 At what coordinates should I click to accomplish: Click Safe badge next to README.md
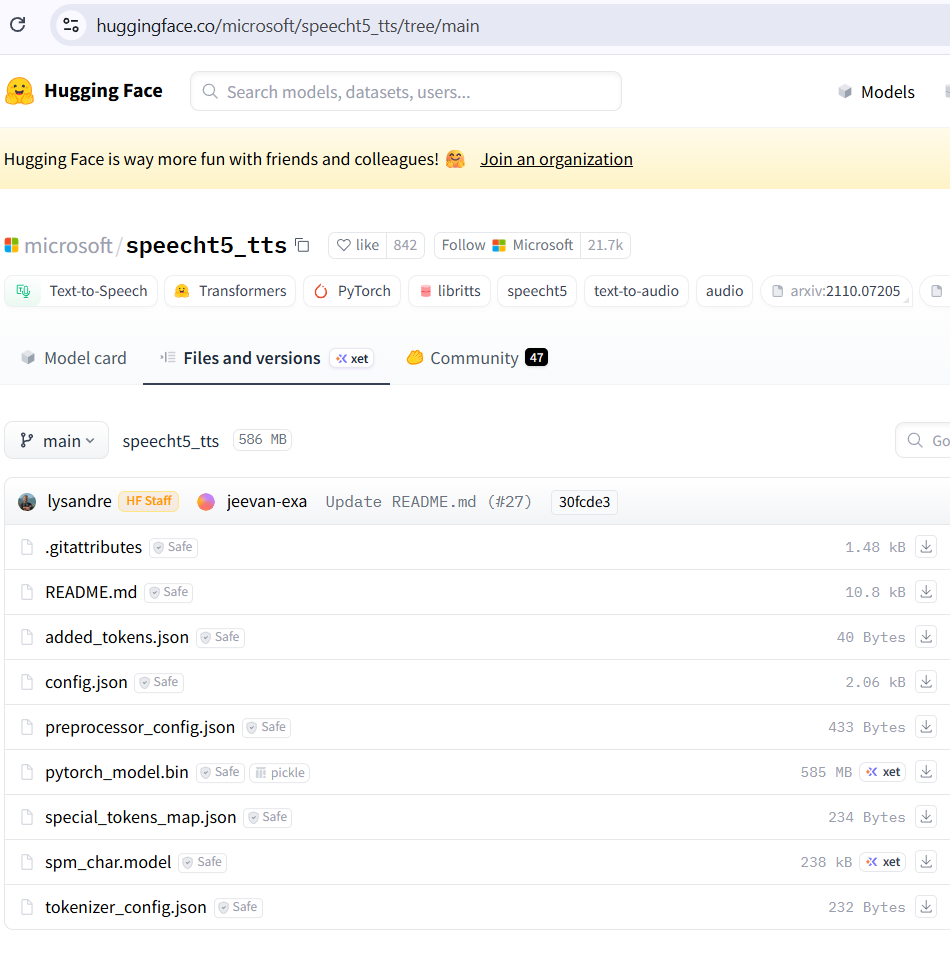[169, 592]
